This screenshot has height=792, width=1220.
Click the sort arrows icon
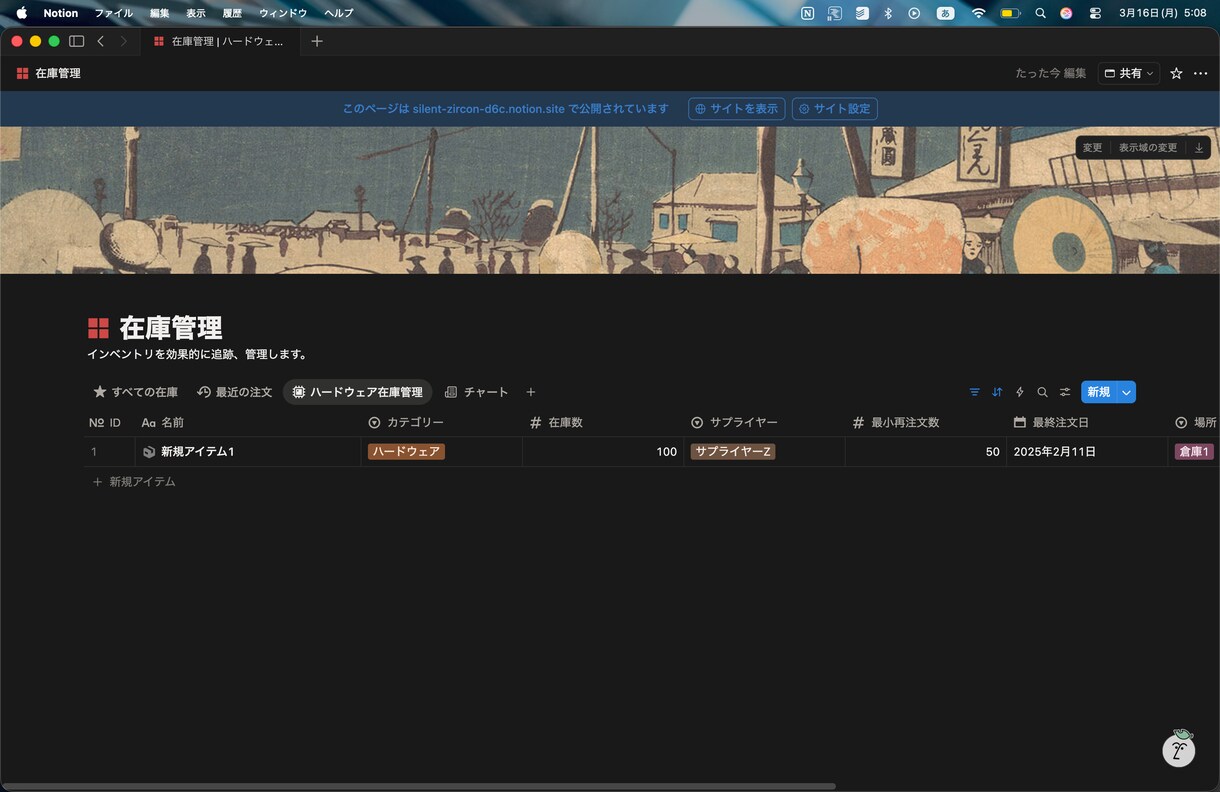point(997,392)
